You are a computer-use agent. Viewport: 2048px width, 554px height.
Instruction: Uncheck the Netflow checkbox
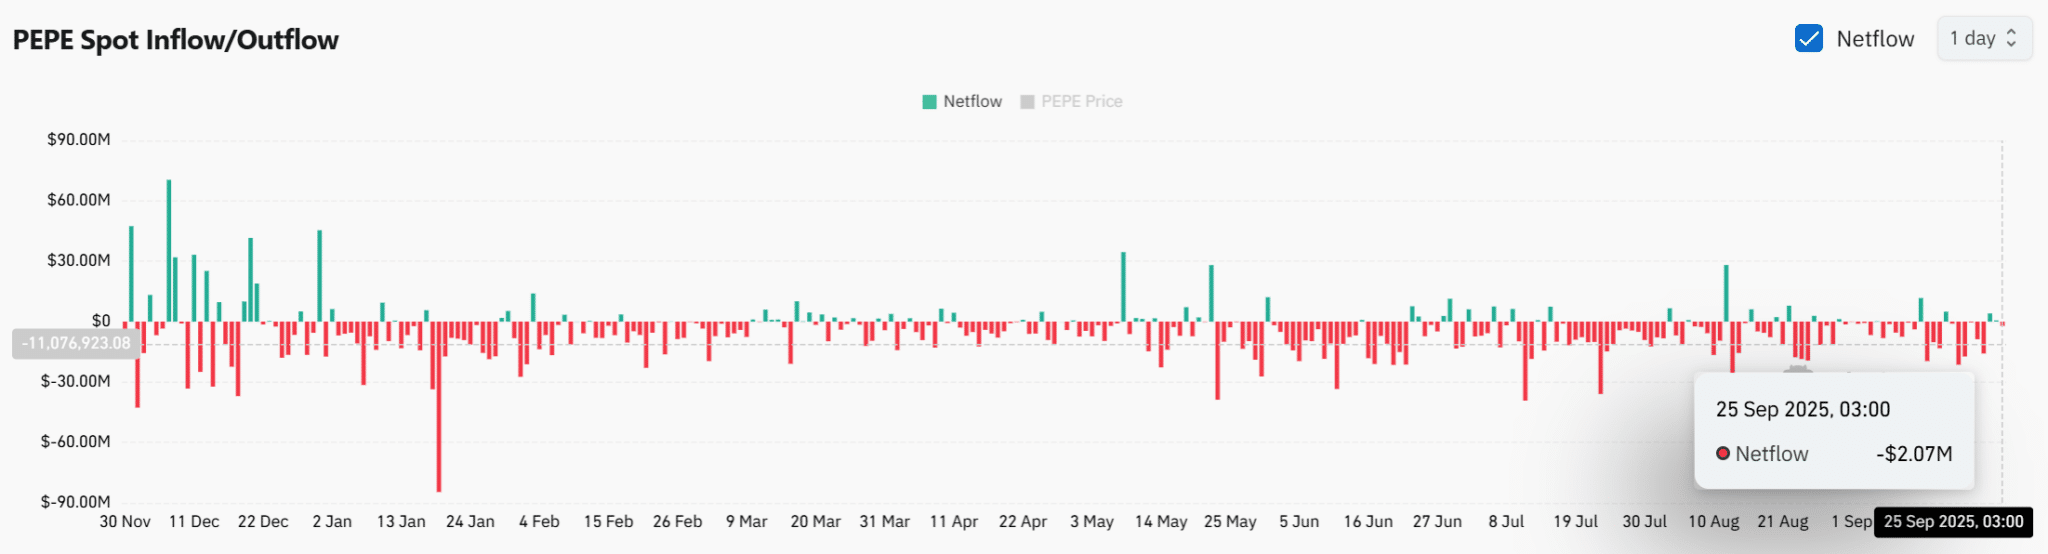tap(1808, 38)
